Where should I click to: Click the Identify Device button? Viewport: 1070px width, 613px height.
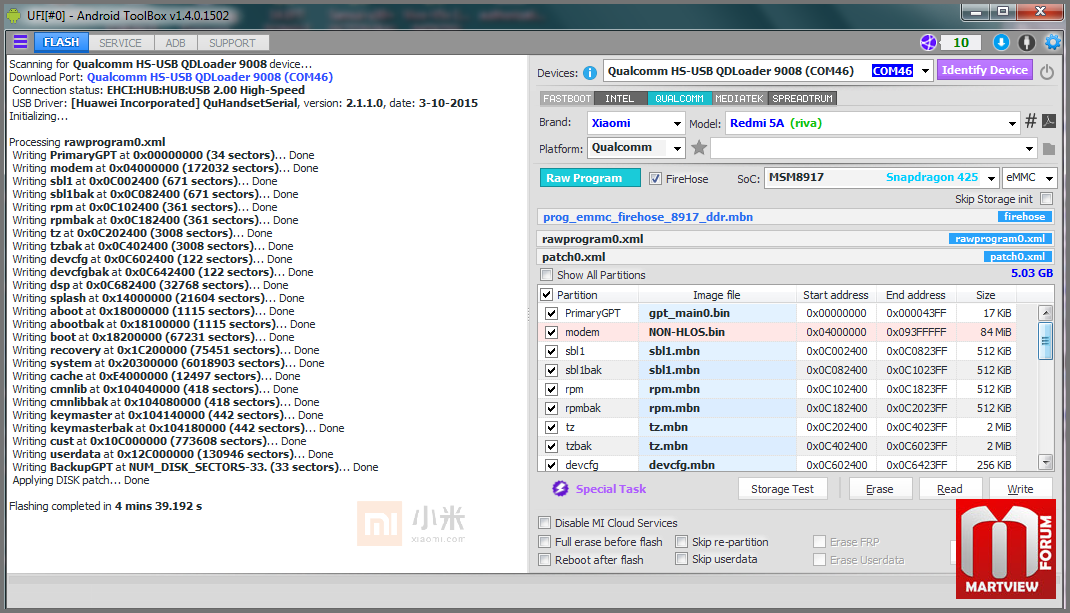(984, 70)
